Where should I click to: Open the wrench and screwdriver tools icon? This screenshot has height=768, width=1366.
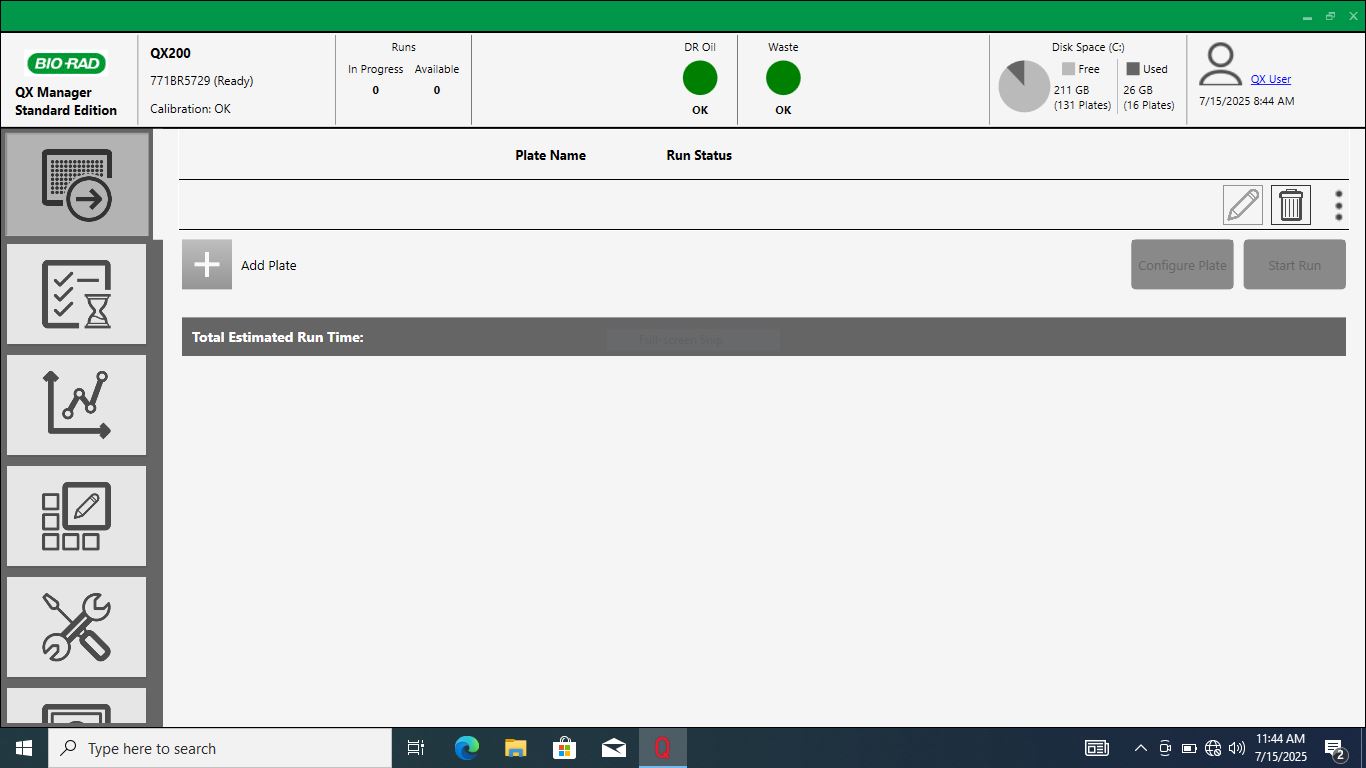point(77,627)
